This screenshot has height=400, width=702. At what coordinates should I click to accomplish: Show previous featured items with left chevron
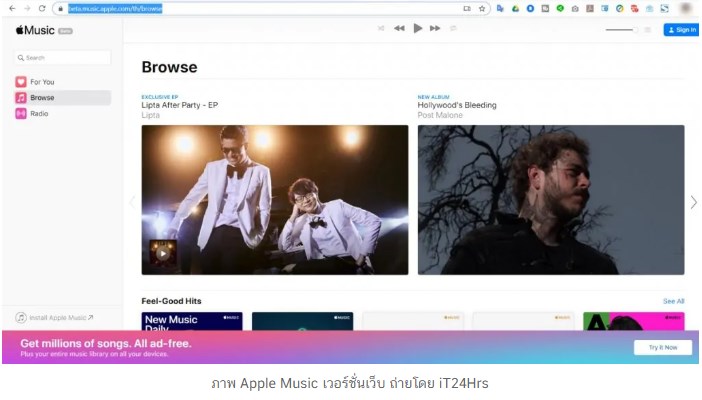click(x=132, y=202)
